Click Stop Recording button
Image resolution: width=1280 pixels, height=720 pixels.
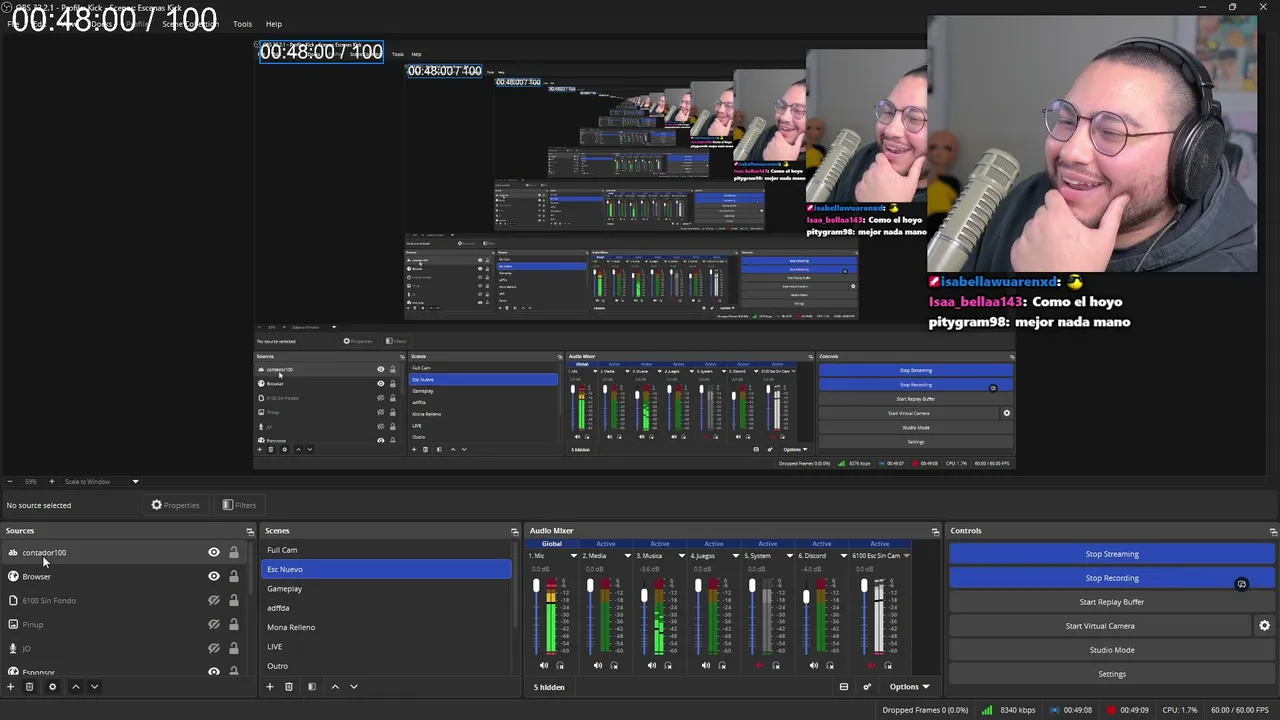pos(1112,578)
